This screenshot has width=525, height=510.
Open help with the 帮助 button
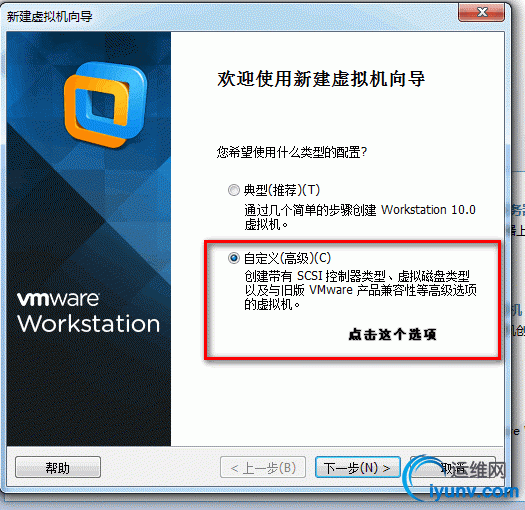58,467
